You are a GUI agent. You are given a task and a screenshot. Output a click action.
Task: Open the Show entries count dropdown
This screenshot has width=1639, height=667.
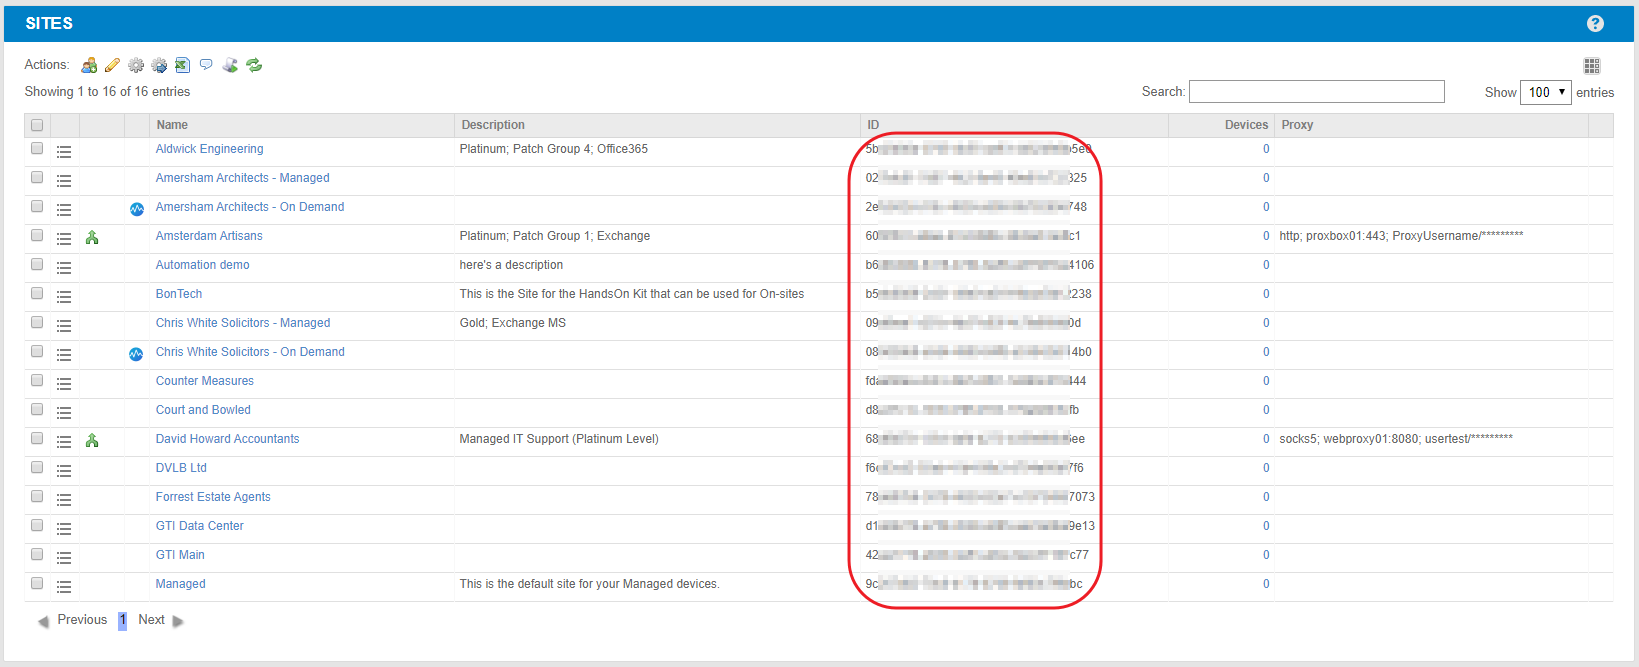[1546, 92]
